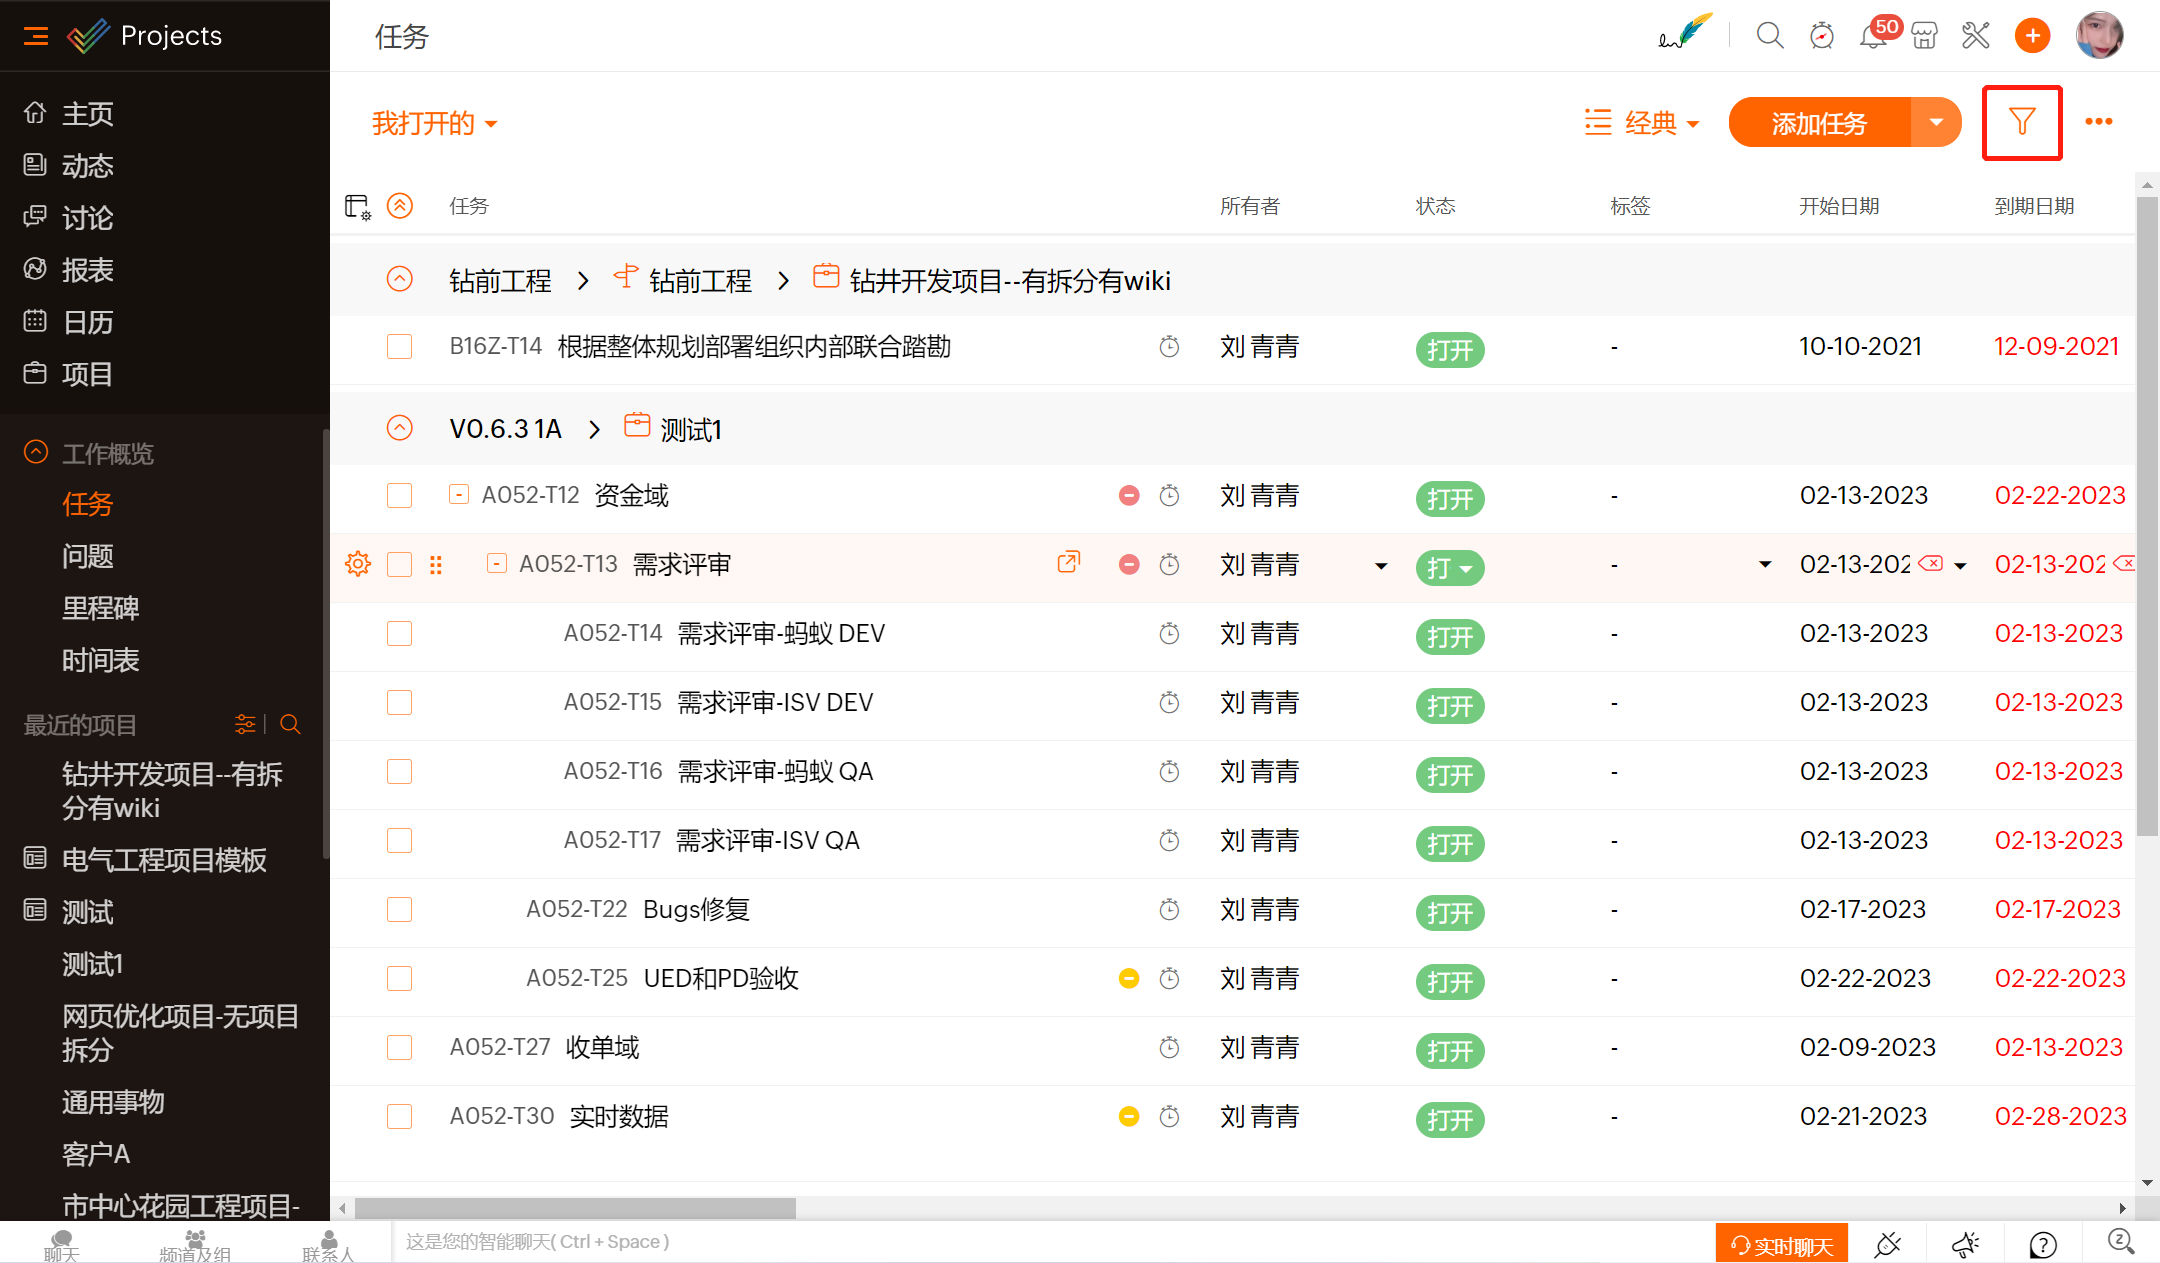Open the filter funnel icon
Screen dimensions: 2160x1263
click(x=2022, y=122)
